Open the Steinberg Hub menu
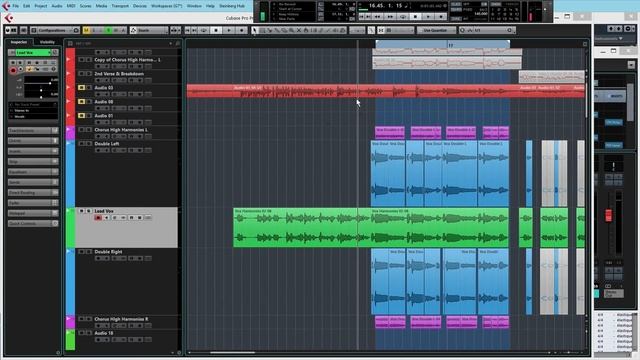 (x=232, y=6)
